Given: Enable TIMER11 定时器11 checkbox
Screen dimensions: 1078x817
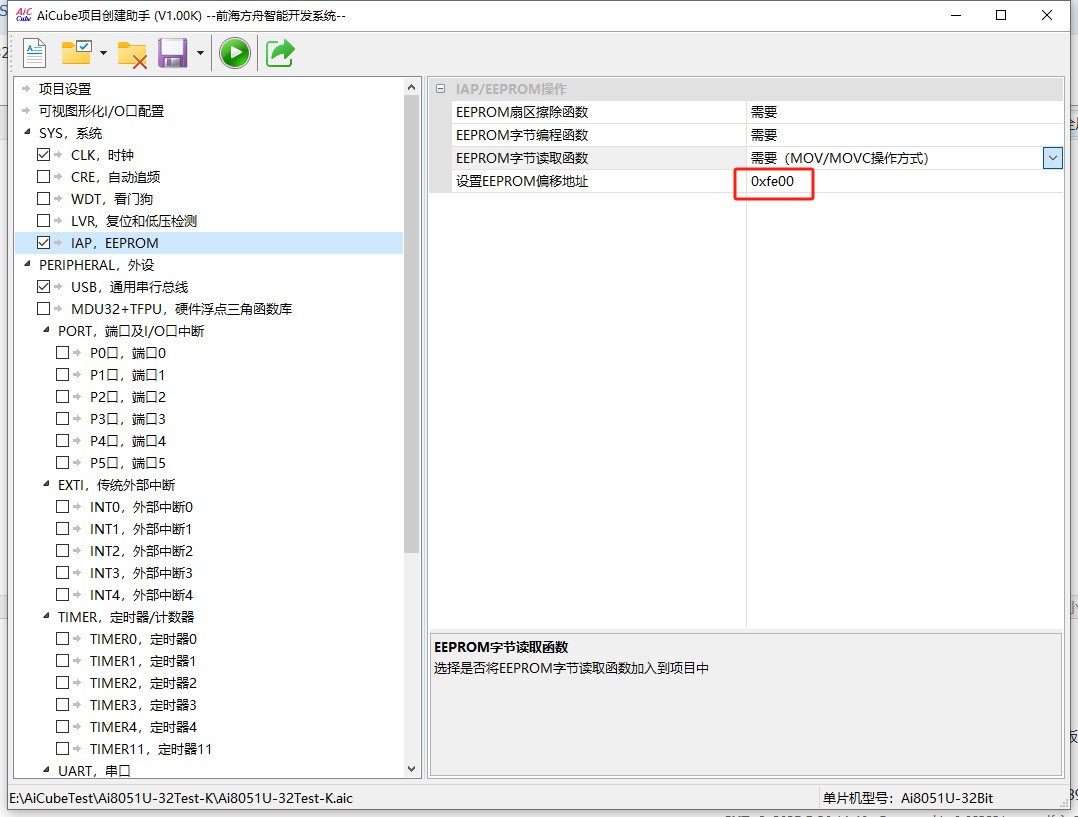Looking at the screenshot, I should click(x=63, y=749).
